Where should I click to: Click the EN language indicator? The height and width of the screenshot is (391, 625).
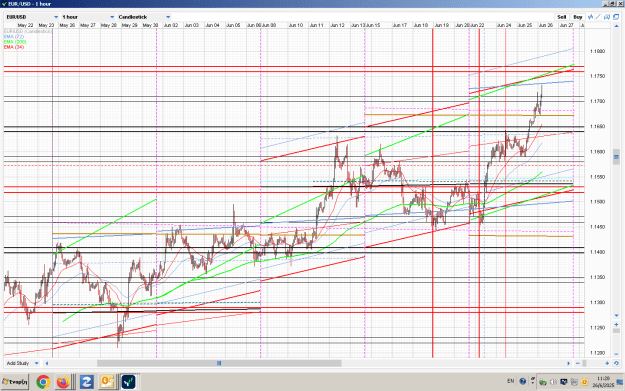pyautogui.click(x=511, y=381)
